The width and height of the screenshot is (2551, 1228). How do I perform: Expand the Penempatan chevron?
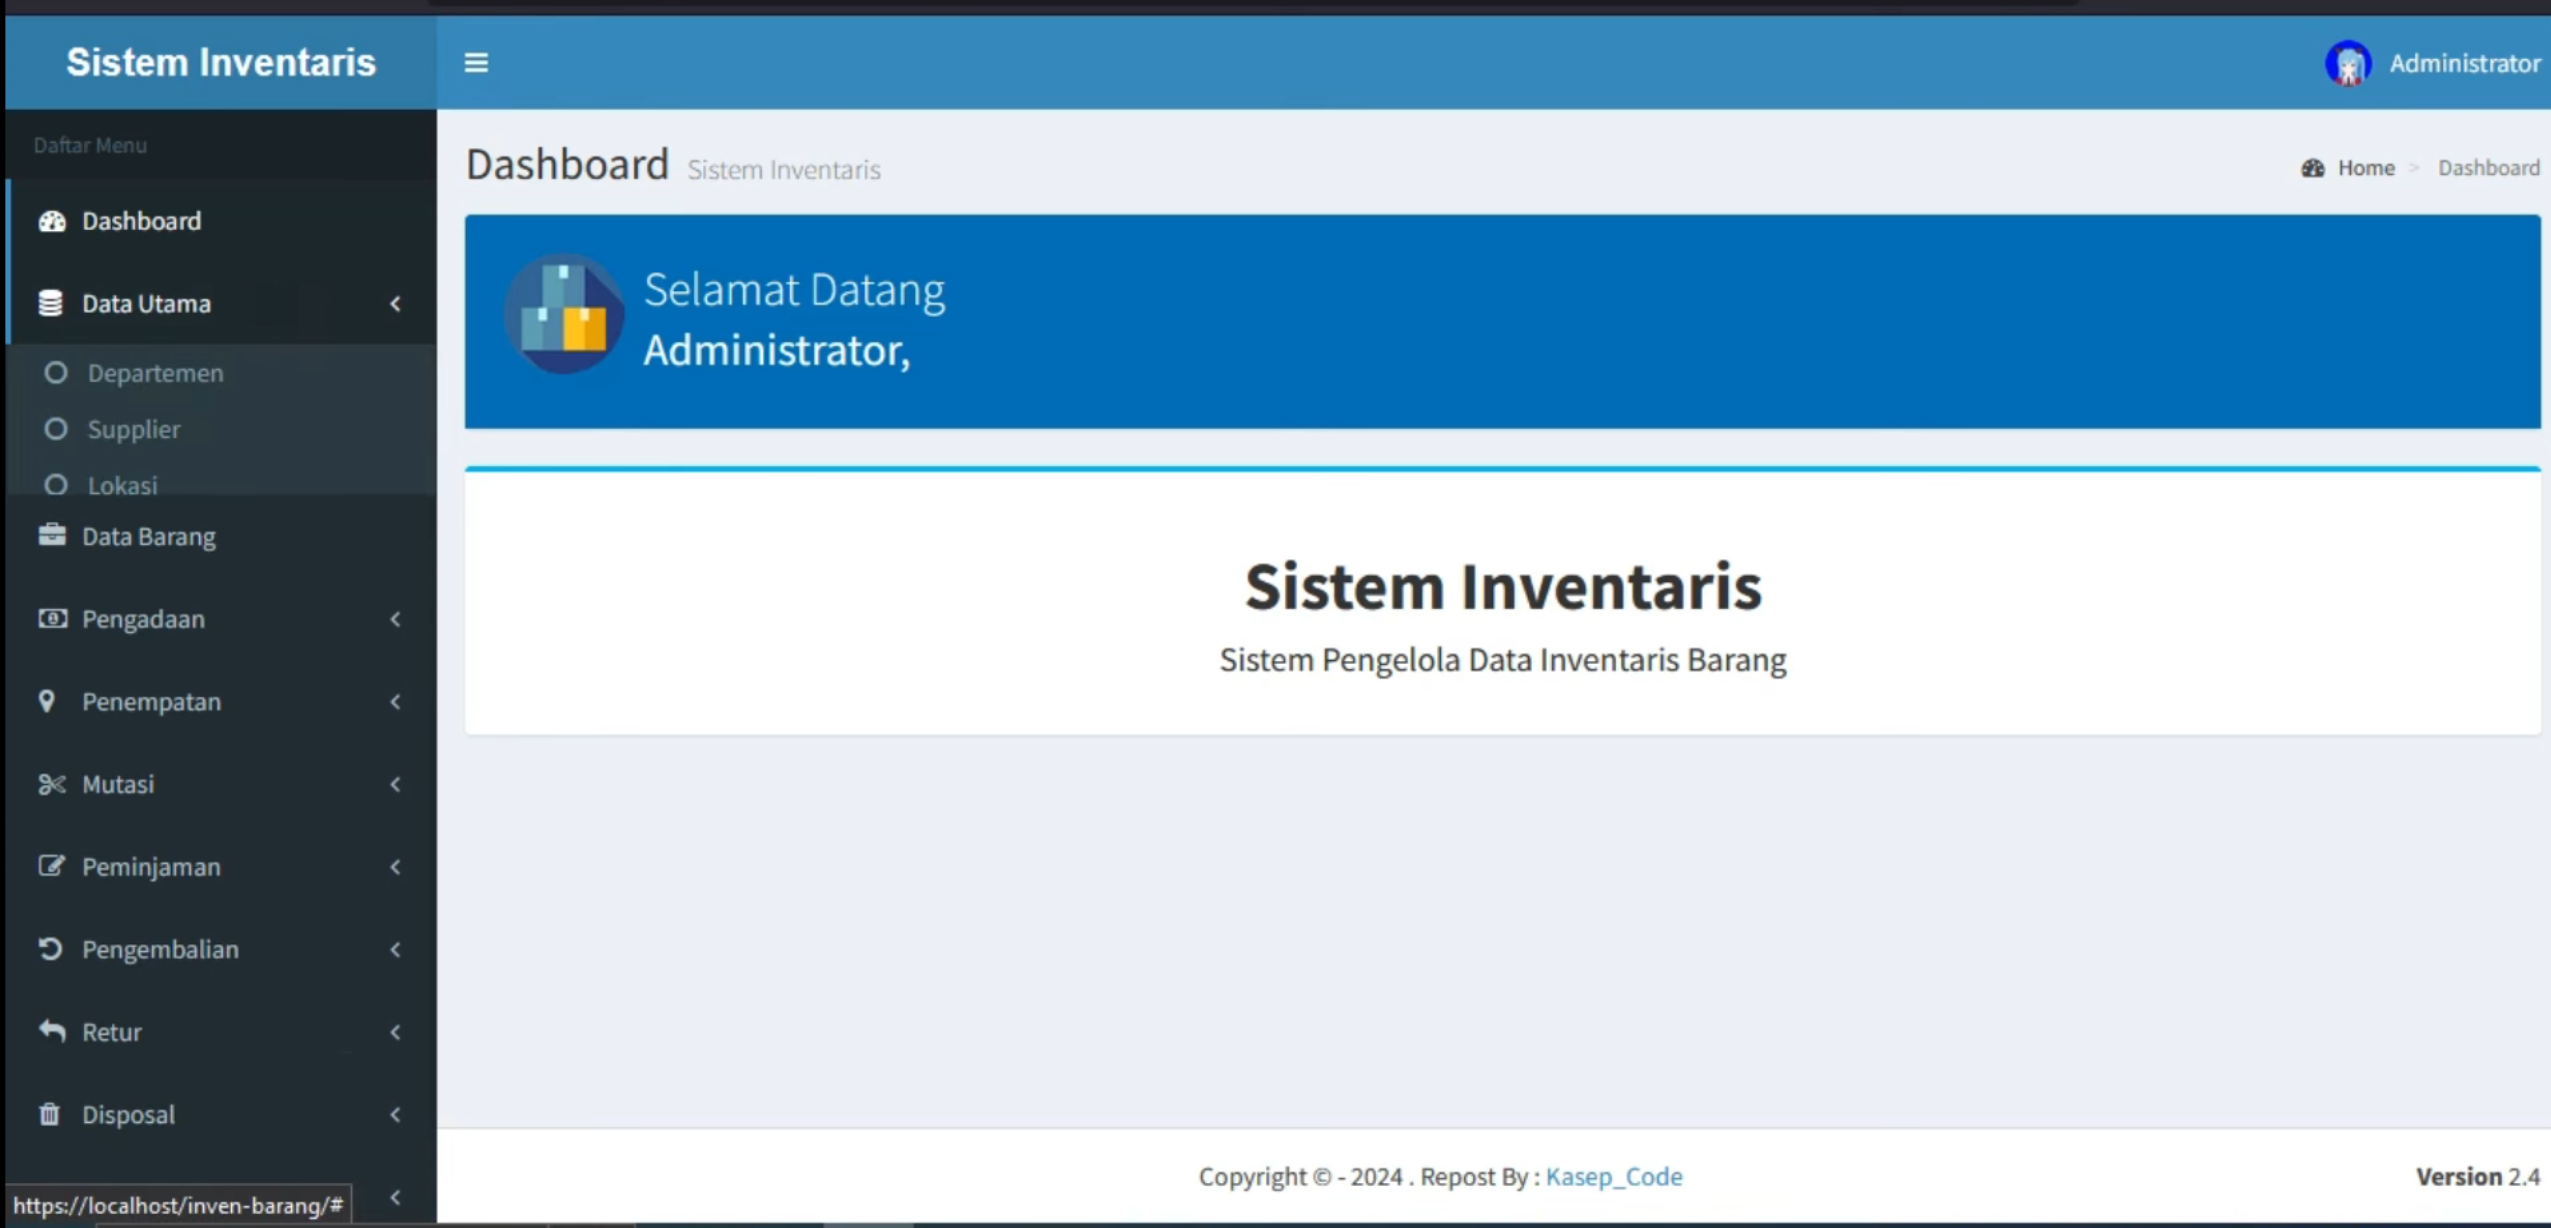coord(395,702)
